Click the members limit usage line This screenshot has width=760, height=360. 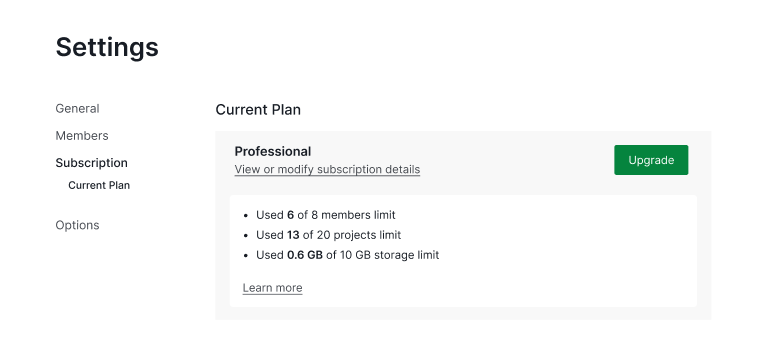coord(326,215)
